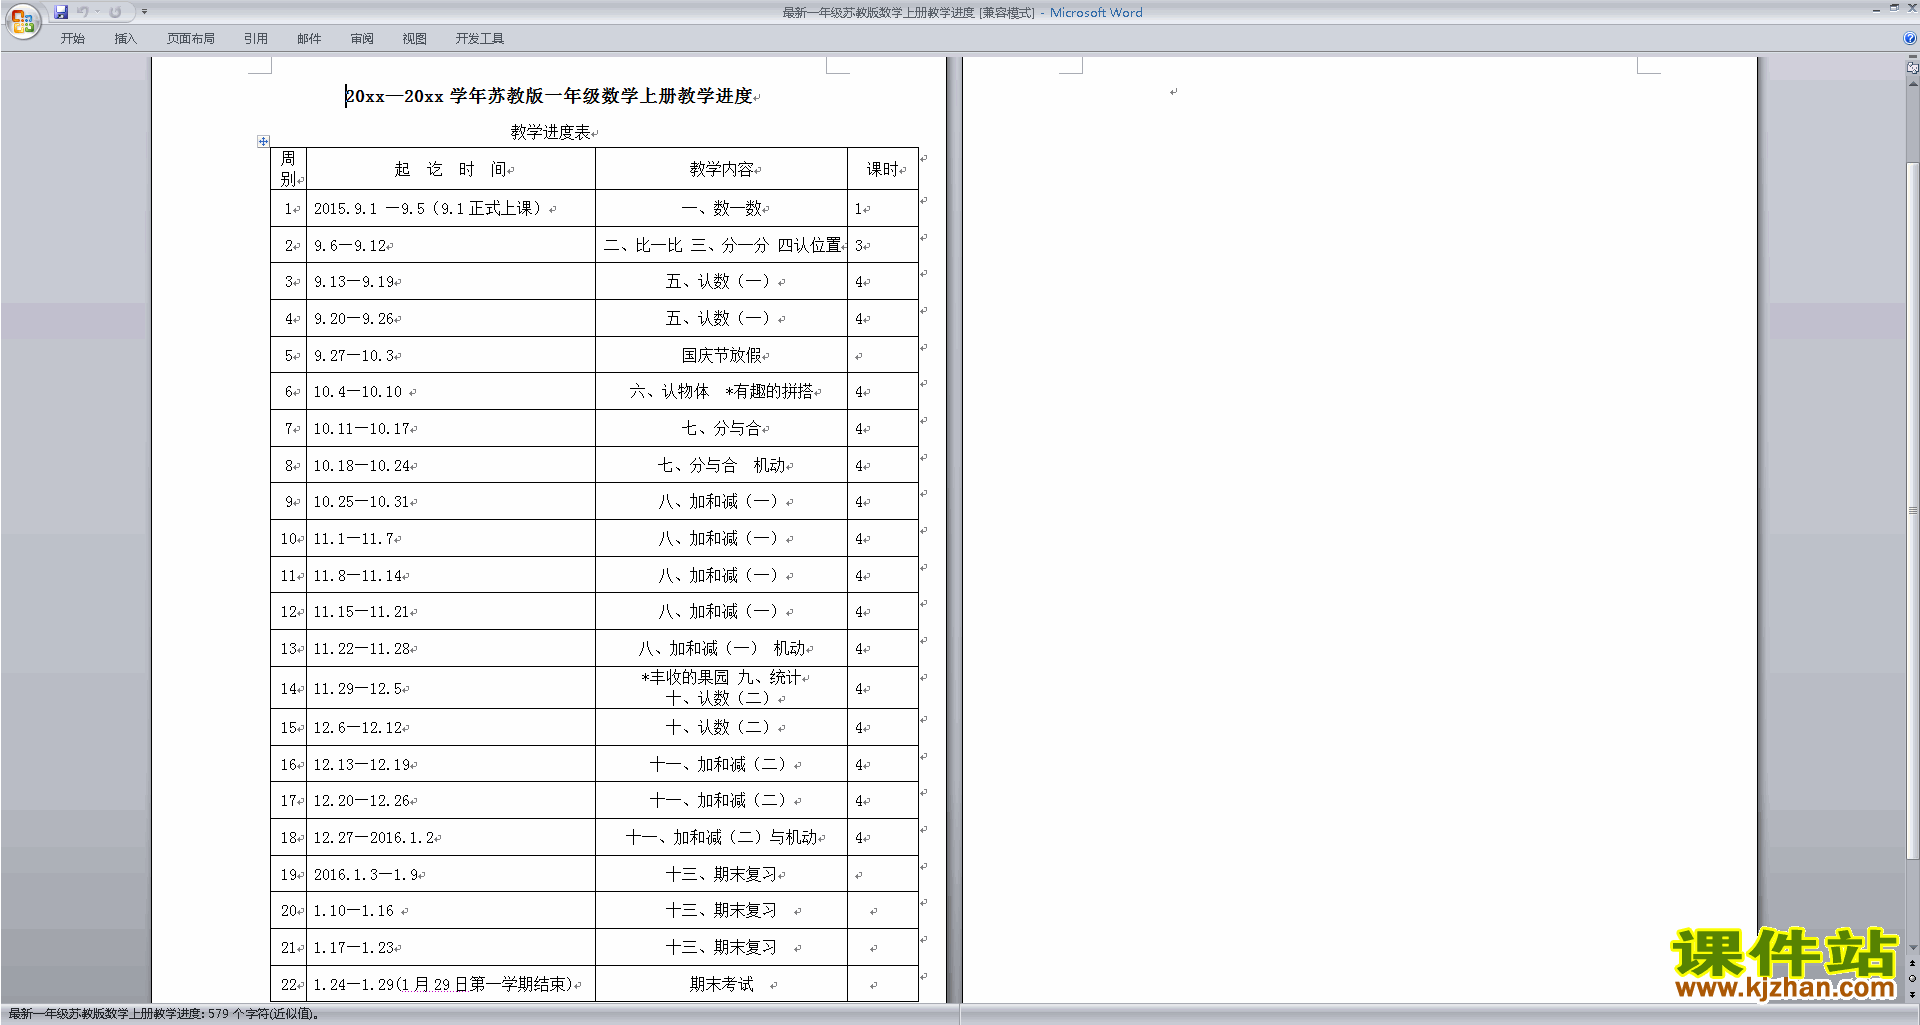
Task: Toggle the ruler display icon above scrollbar
Action: pyautogui.click(x=1912, y=68)
